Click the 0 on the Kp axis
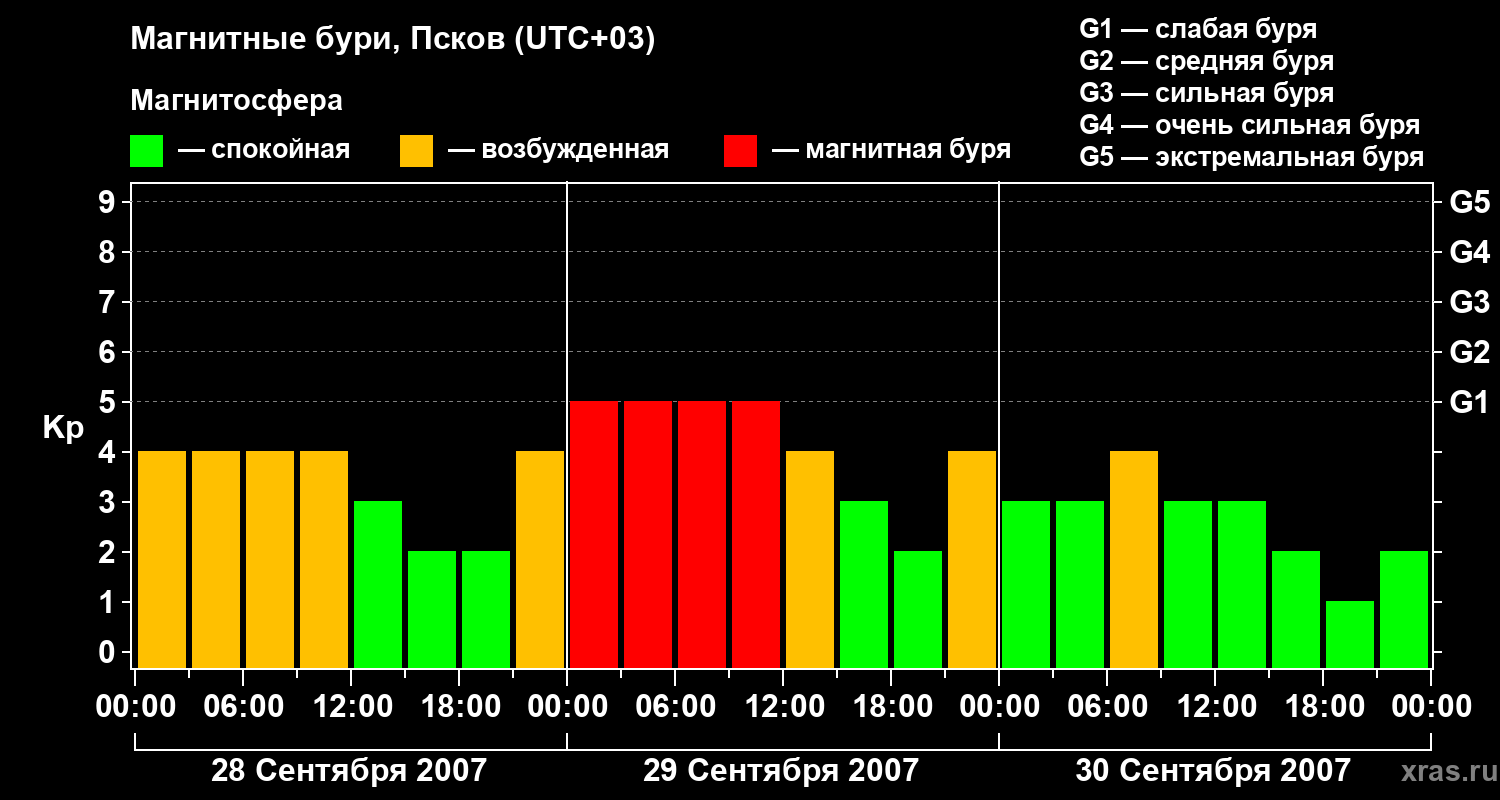Screen dimensions: 1500x800 pos(109,653)
